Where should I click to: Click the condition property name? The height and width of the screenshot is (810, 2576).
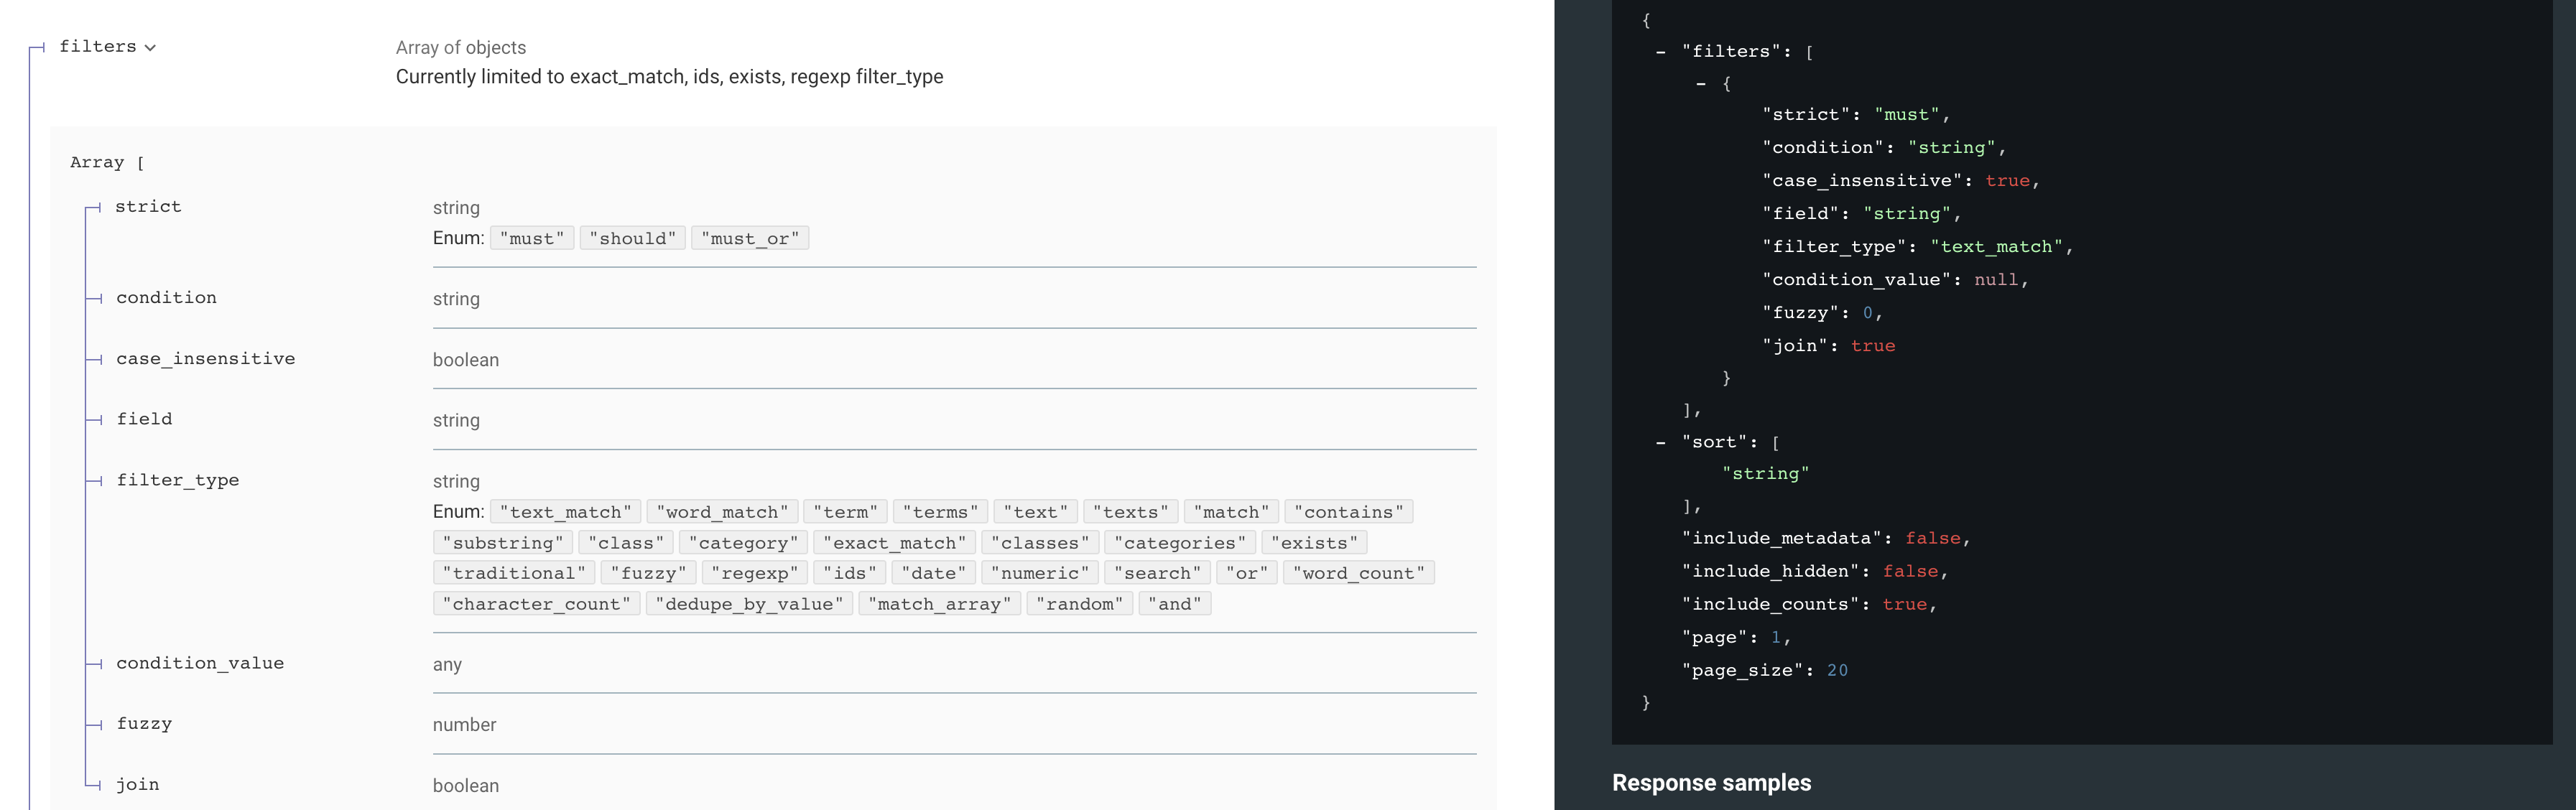coord(166,298)
